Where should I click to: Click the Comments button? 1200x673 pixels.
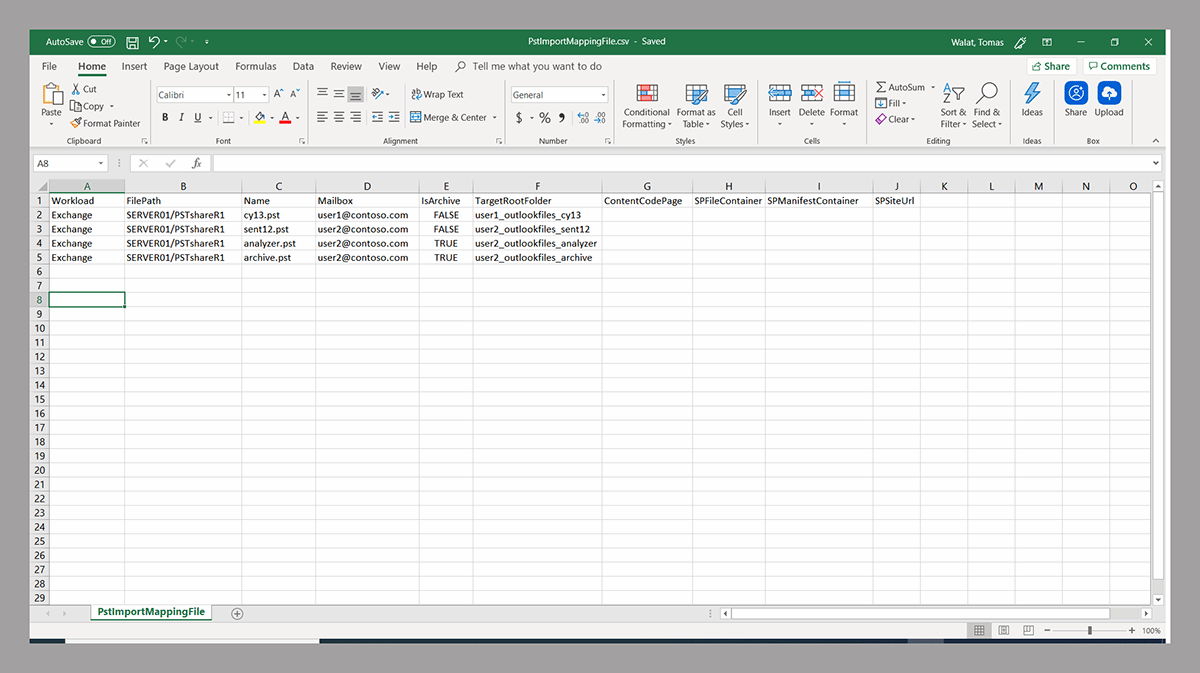tap(1119, 66)
